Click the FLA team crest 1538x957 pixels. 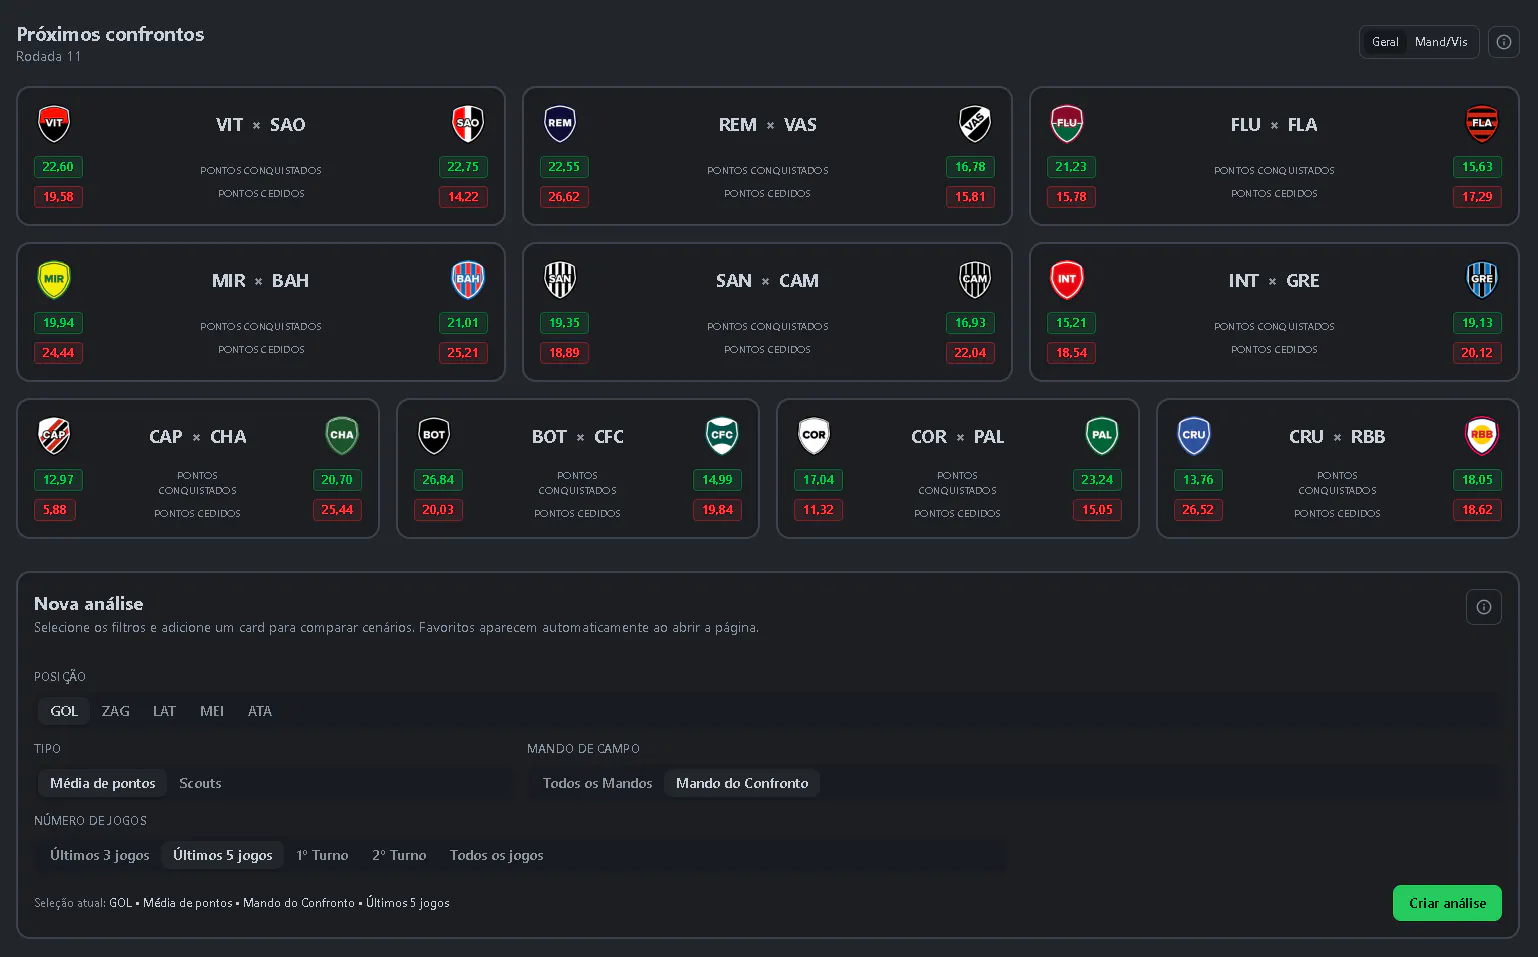pos(1482,123)
